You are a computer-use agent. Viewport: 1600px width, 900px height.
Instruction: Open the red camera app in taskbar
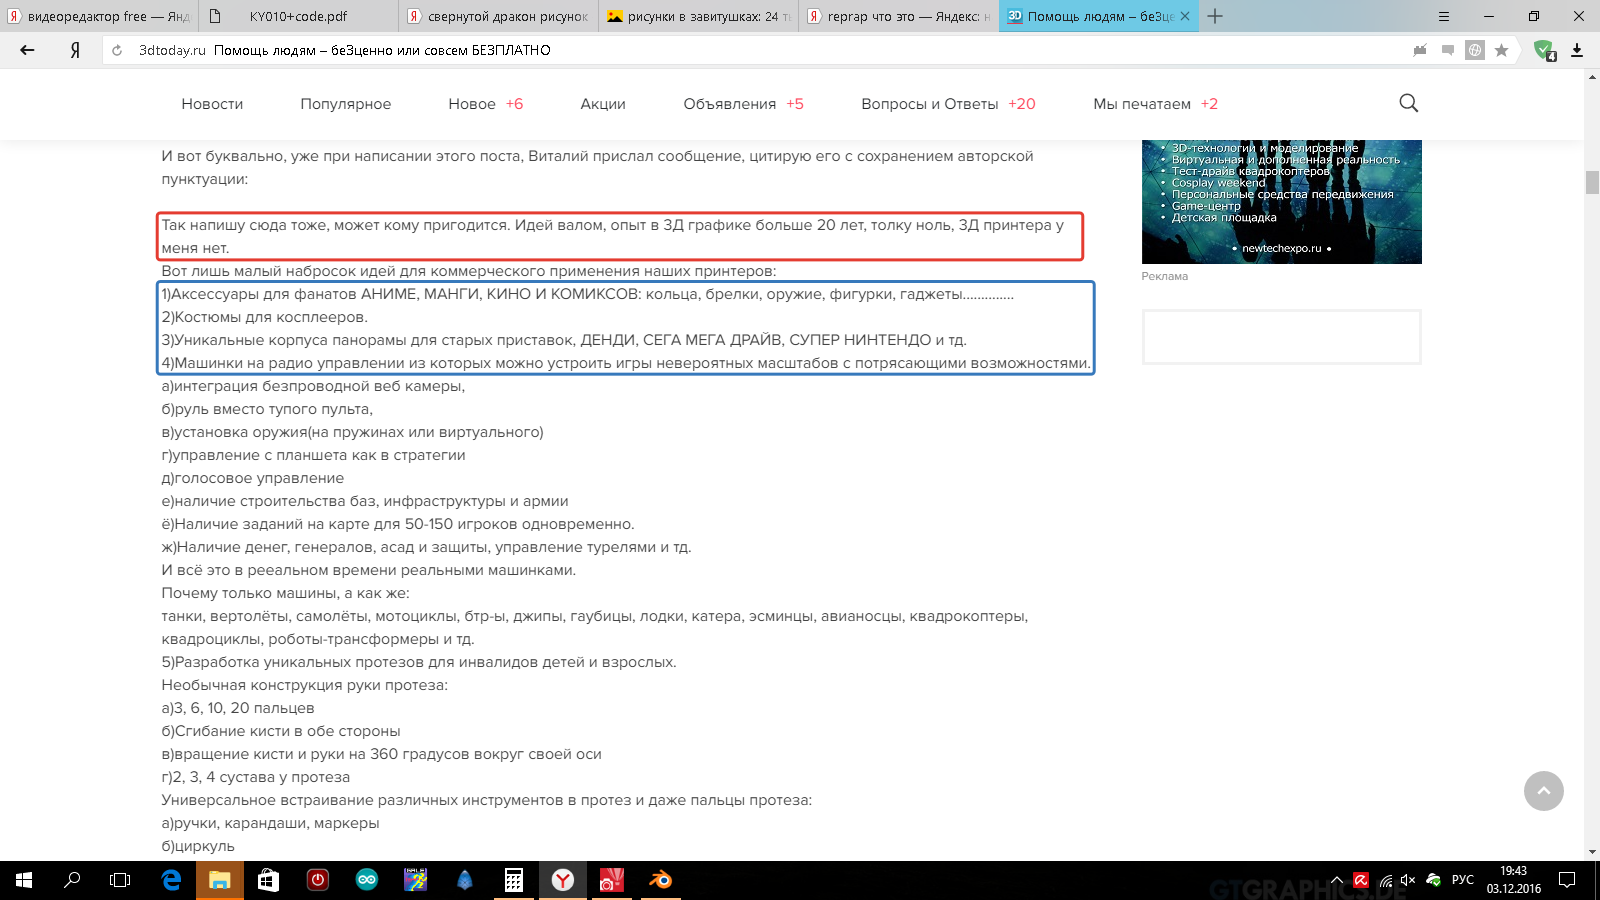pyautogui.click(x=612, y=880)
